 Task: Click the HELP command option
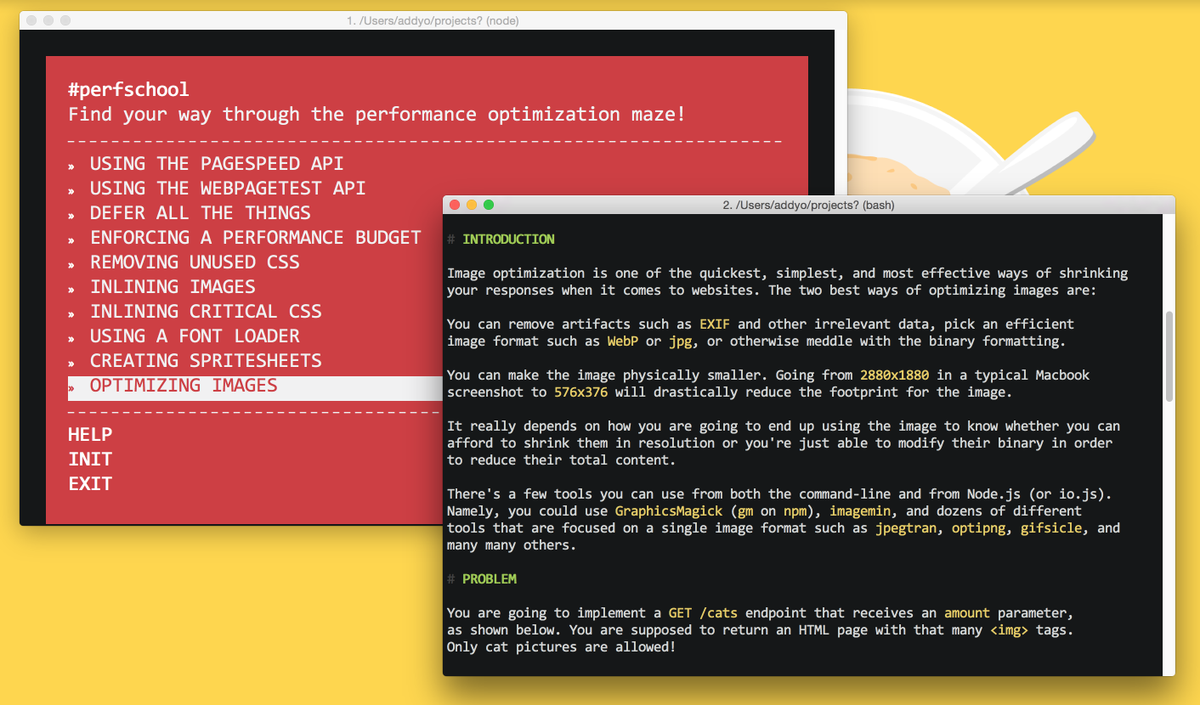click(90, 434)
